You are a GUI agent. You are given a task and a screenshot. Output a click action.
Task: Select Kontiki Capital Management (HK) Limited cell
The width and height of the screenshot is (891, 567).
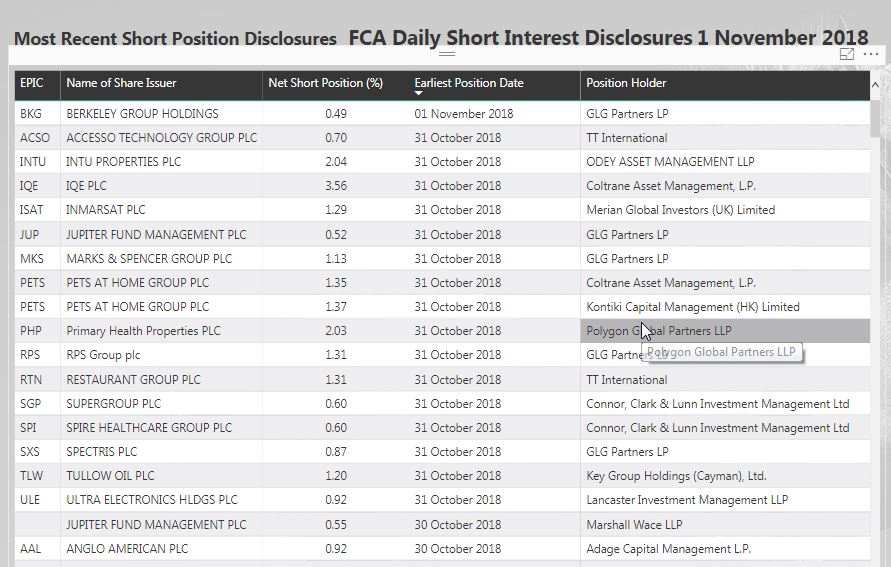pos(692,307)
